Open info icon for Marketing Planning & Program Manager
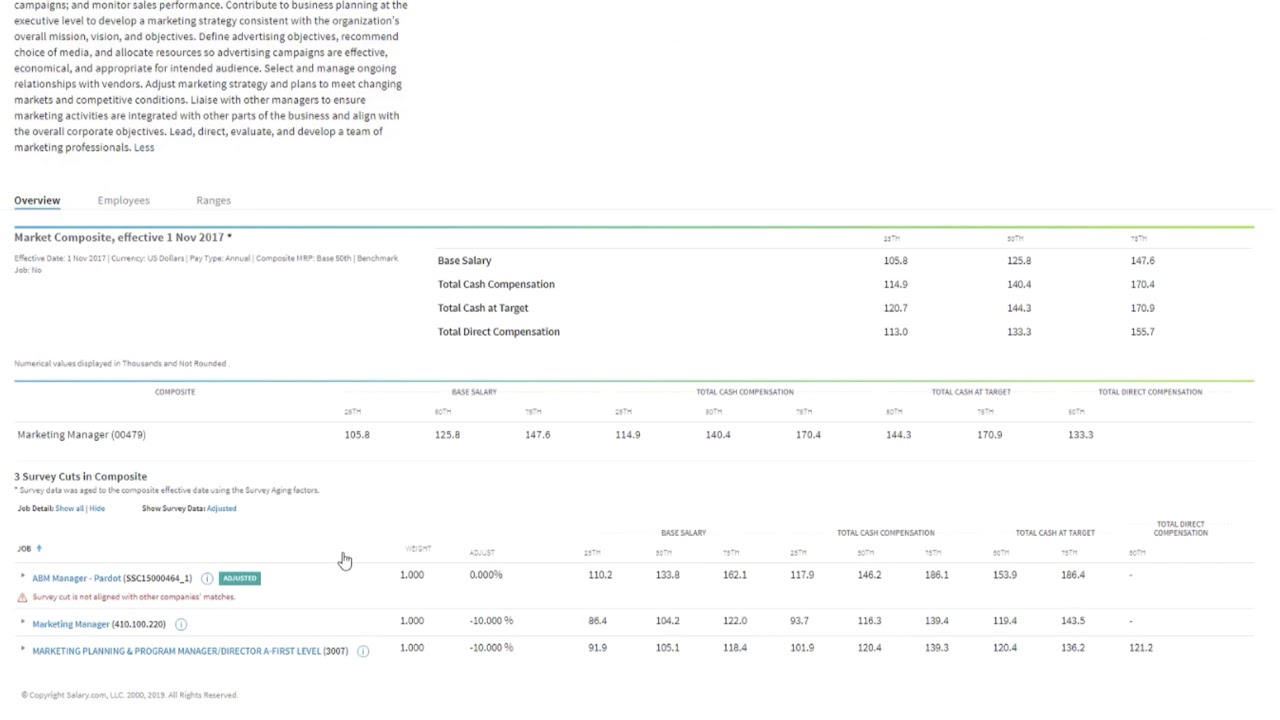This screenshot has height=720, width=1280. [363, 651]
